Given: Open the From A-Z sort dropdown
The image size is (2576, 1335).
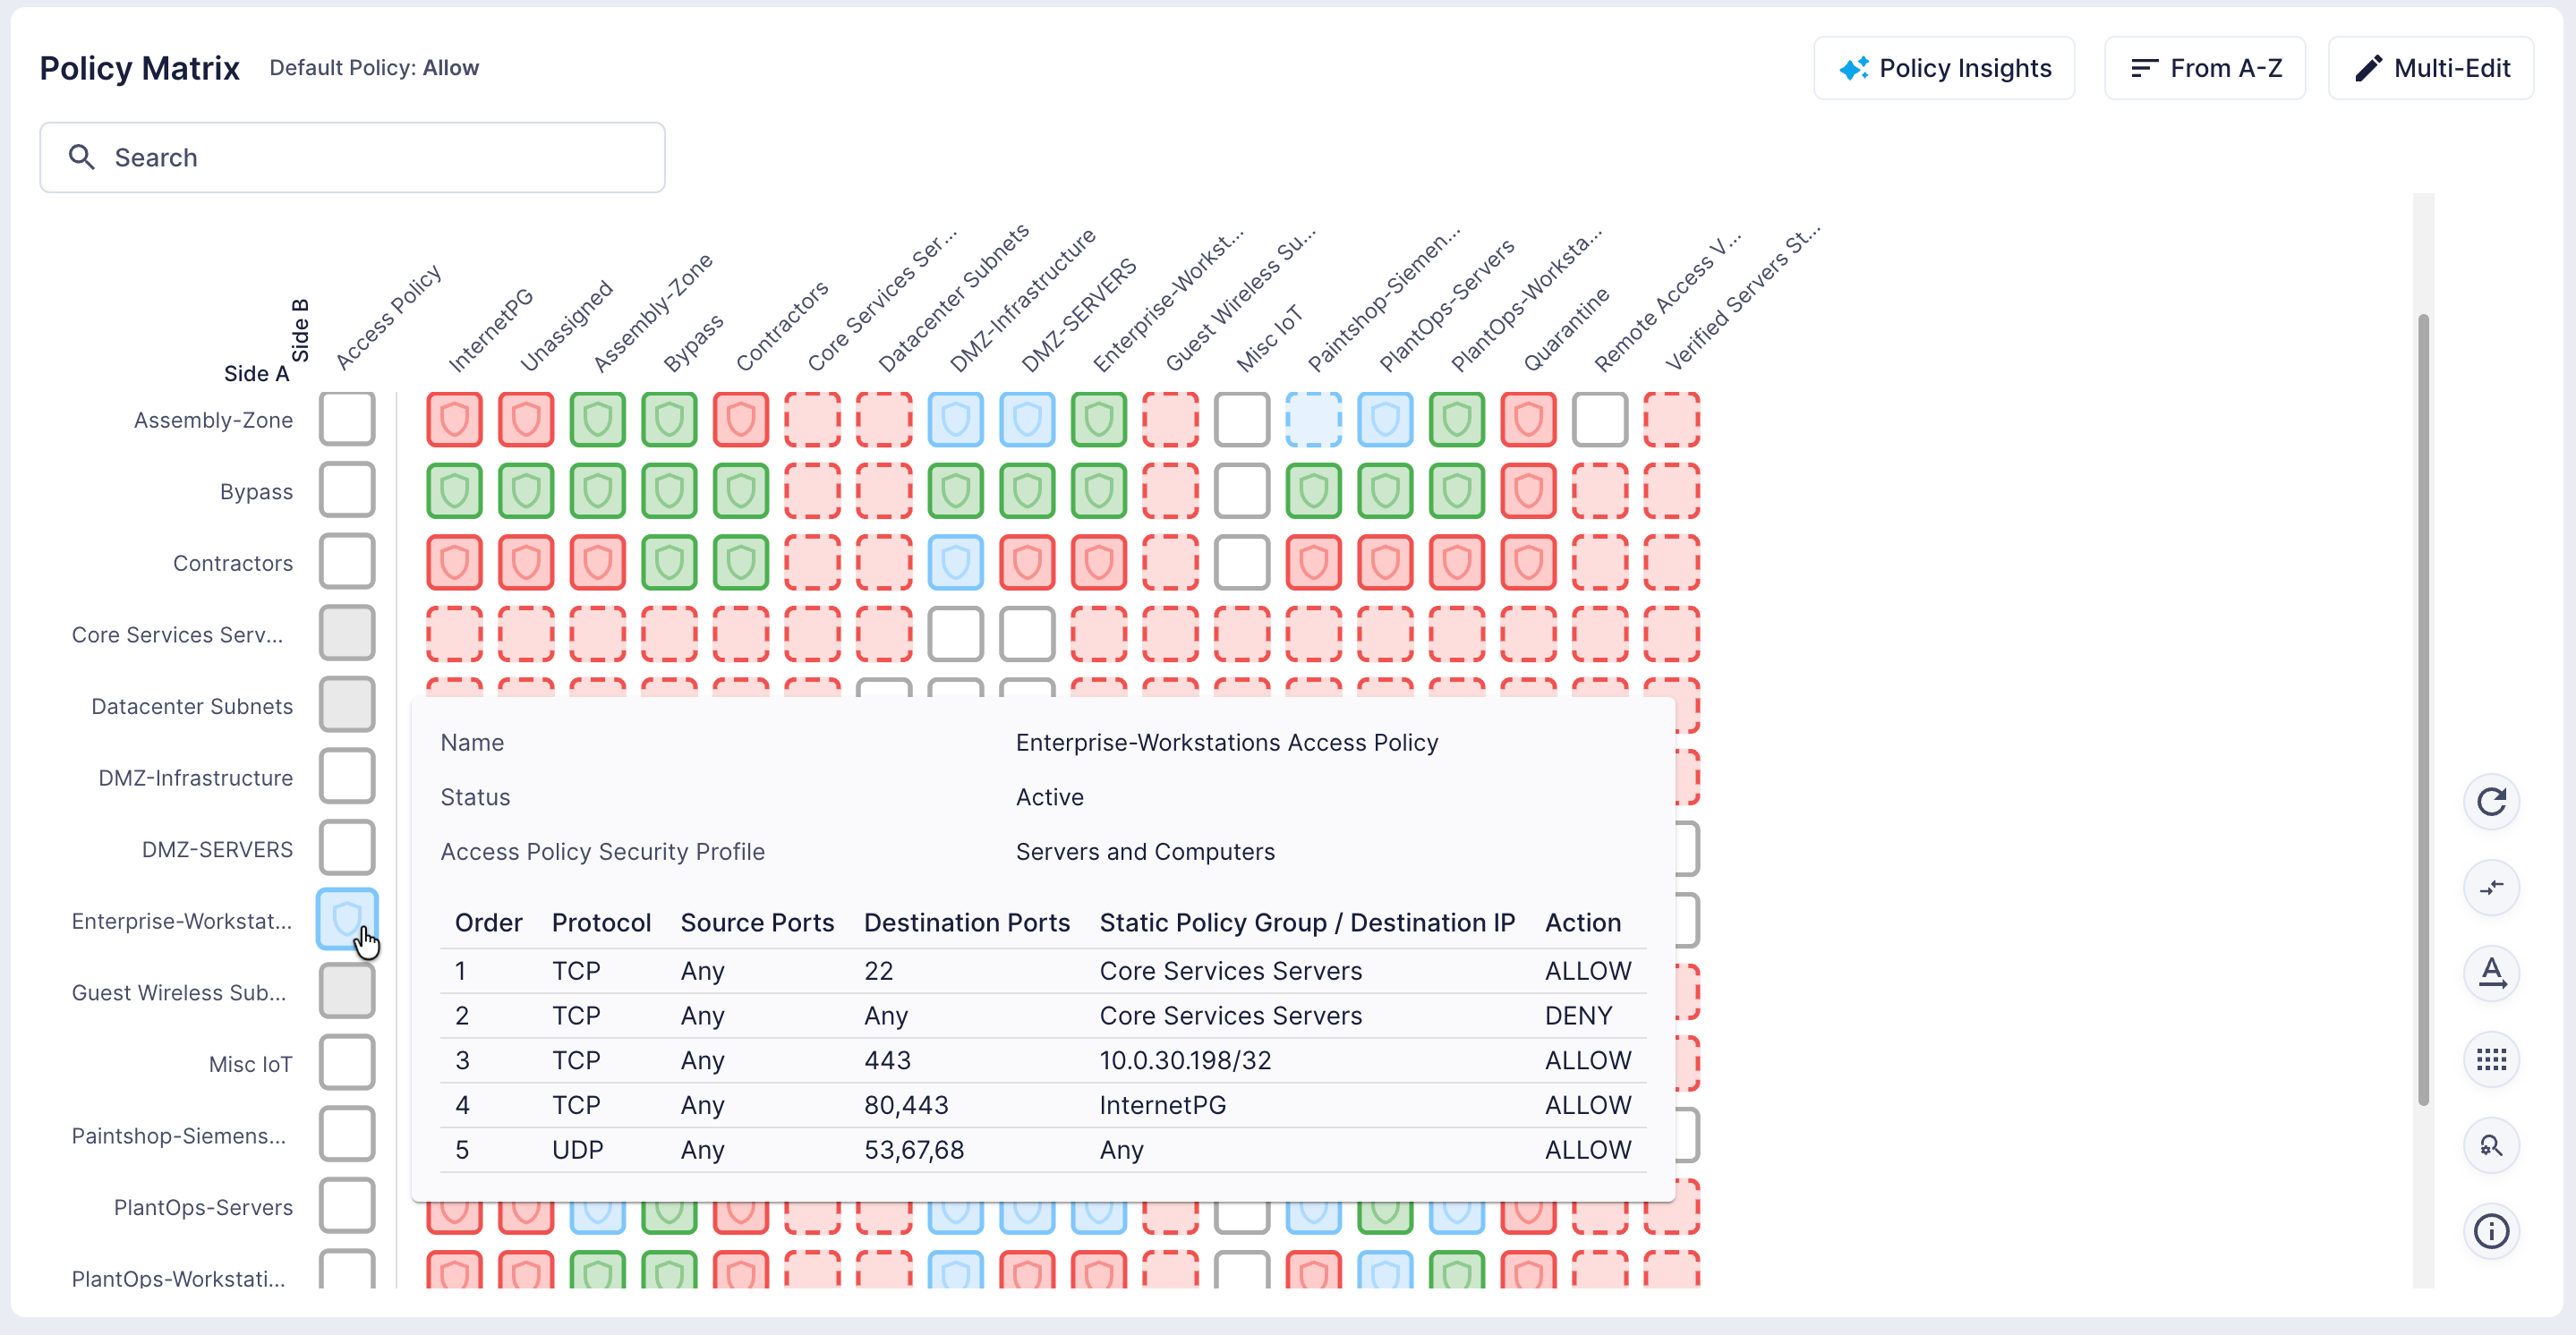Looking at the screenshot, I should [2205, 68].
